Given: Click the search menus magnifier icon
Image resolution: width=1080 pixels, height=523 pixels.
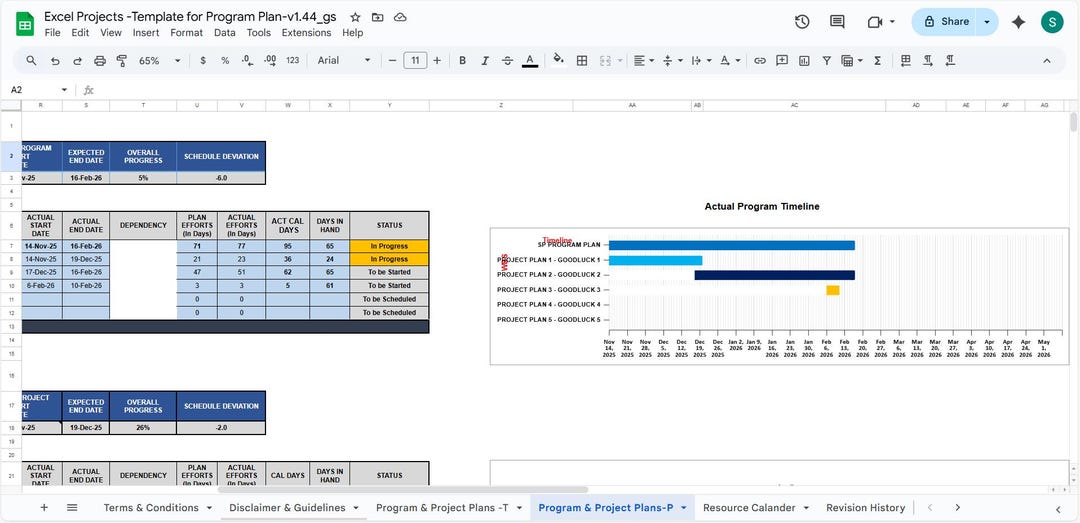Looking at the screenshot, I should click(31, 61).
